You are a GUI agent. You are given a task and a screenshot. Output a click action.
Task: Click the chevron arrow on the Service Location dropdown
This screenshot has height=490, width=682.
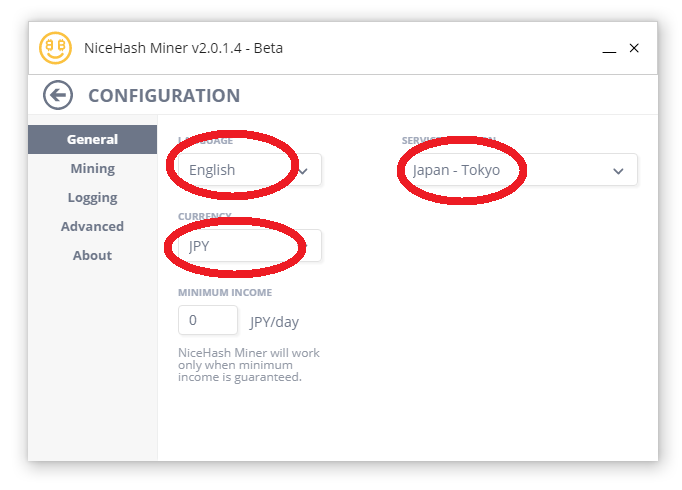click(618, 171)
